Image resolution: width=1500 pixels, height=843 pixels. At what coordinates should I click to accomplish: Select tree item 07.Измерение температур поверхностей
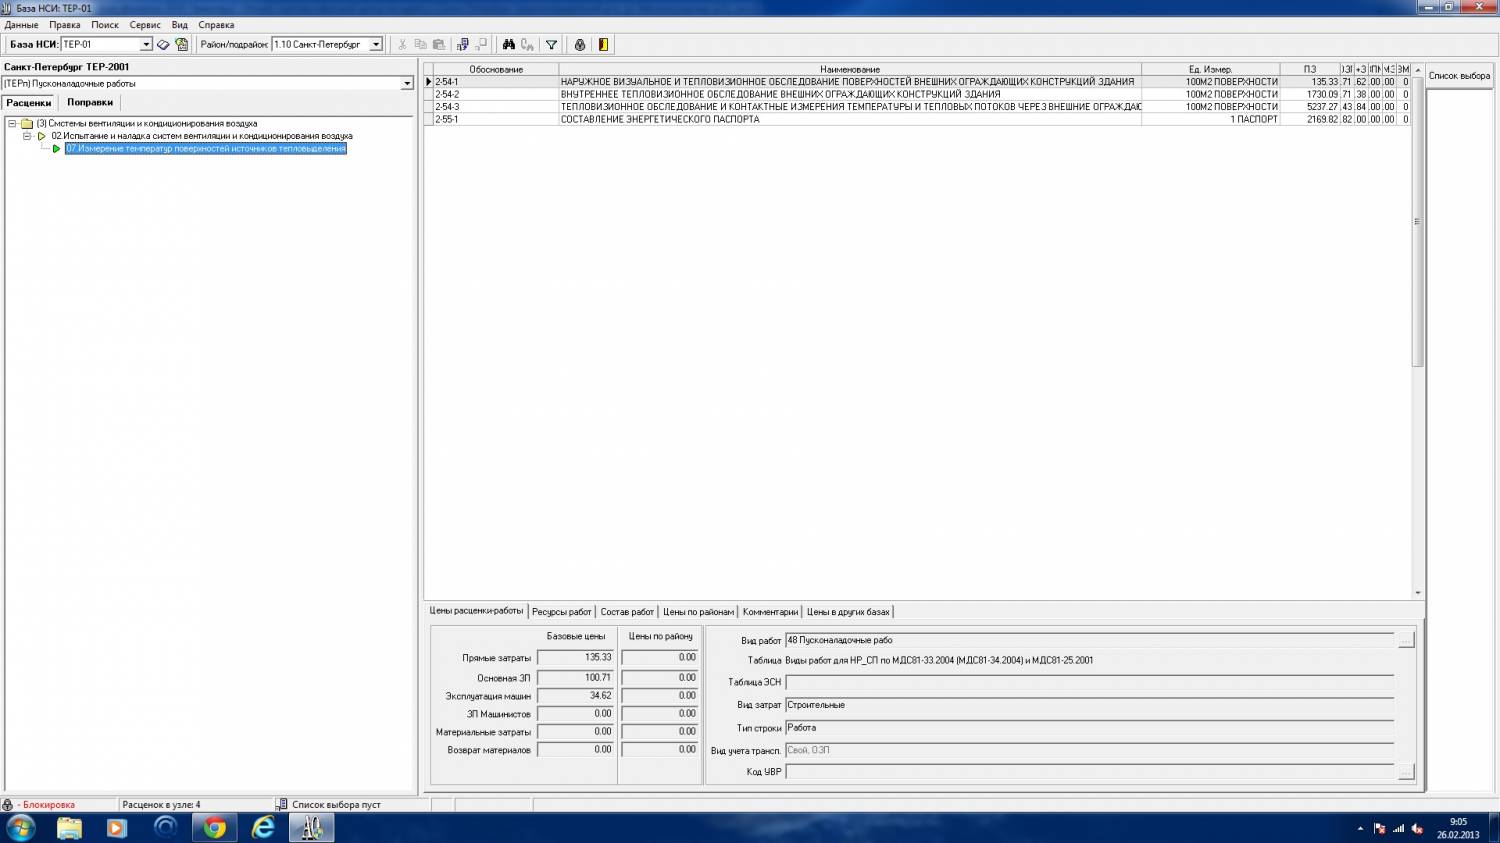pyautogui.click(x=206, y=149)
